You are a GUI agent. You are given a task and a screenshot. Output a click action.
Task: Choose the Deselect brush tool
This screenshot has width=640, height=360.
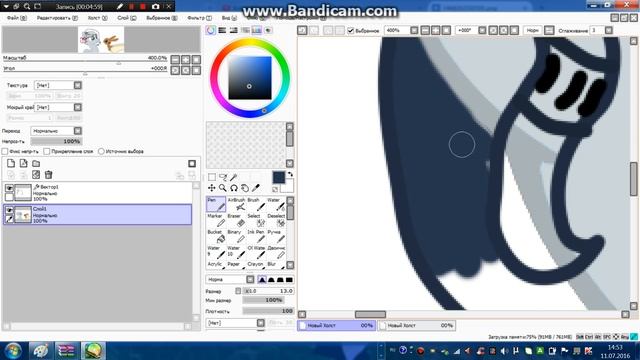click(276, 220)
